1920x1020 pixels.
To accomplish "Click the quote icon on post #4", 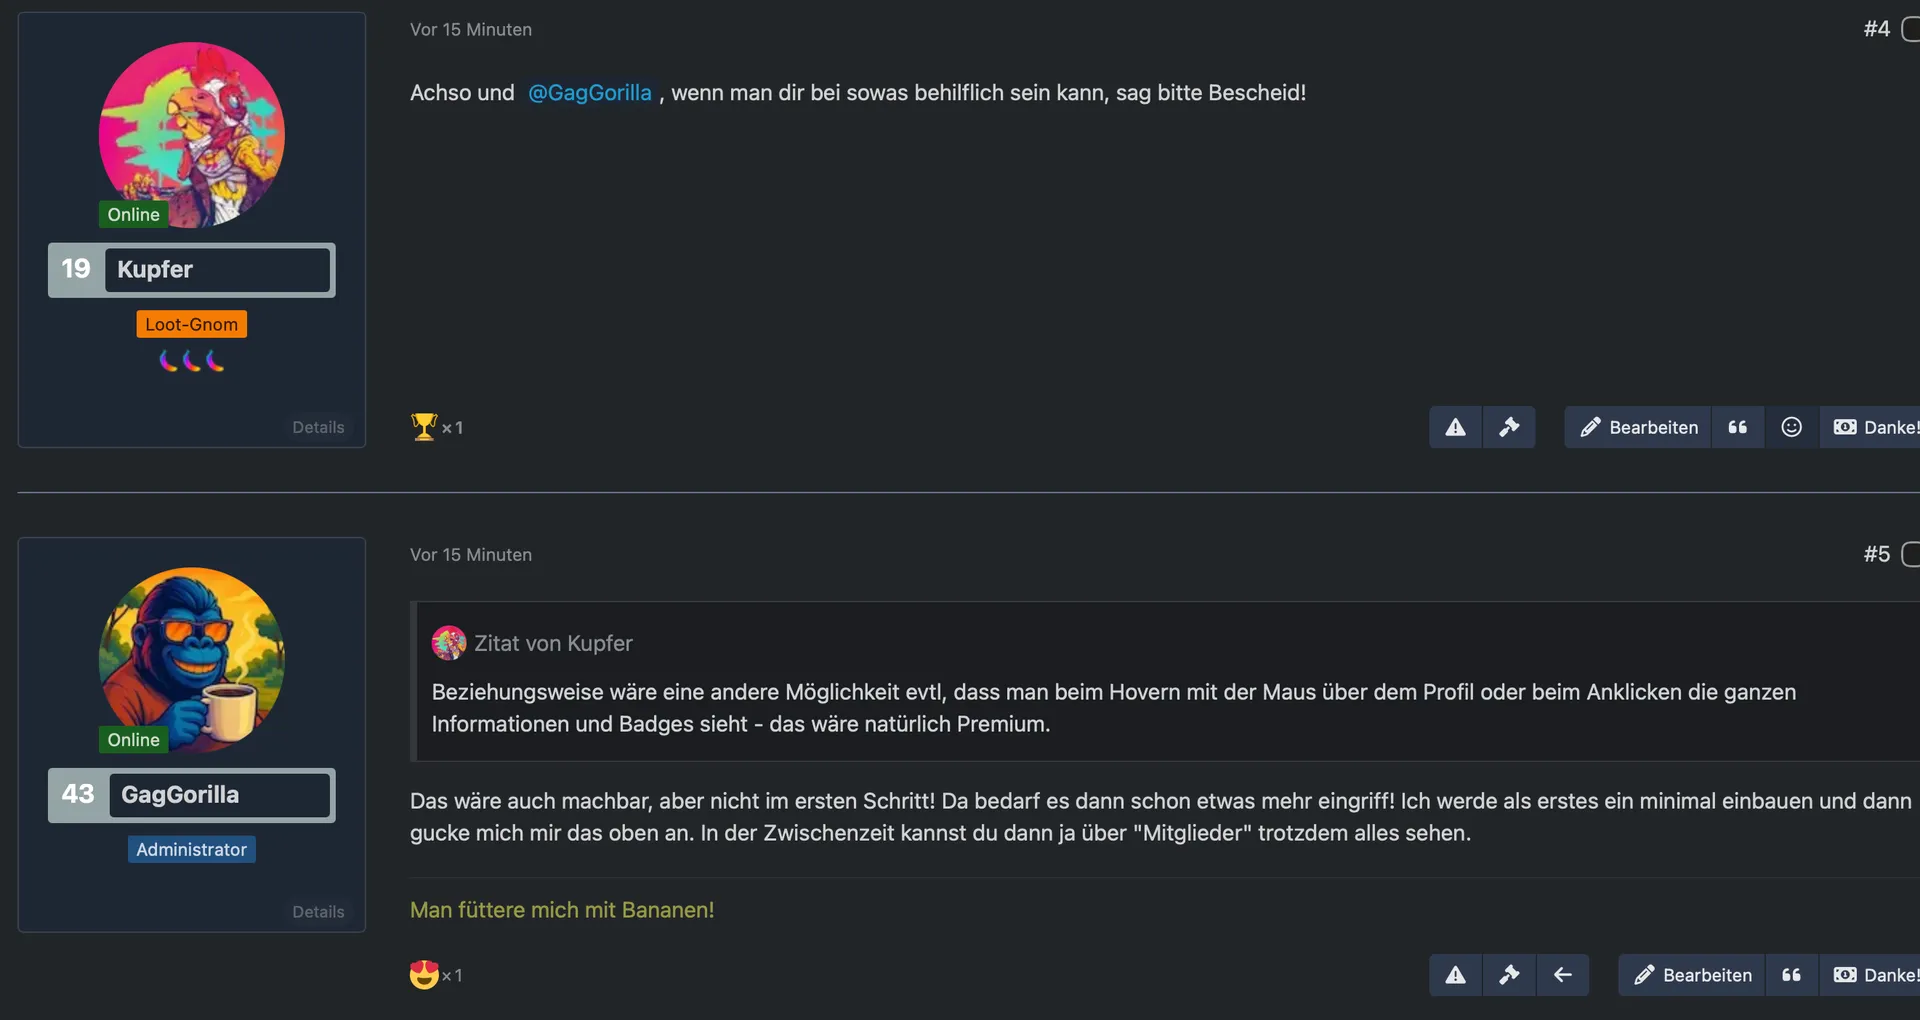I will (x=1738, y=428).
